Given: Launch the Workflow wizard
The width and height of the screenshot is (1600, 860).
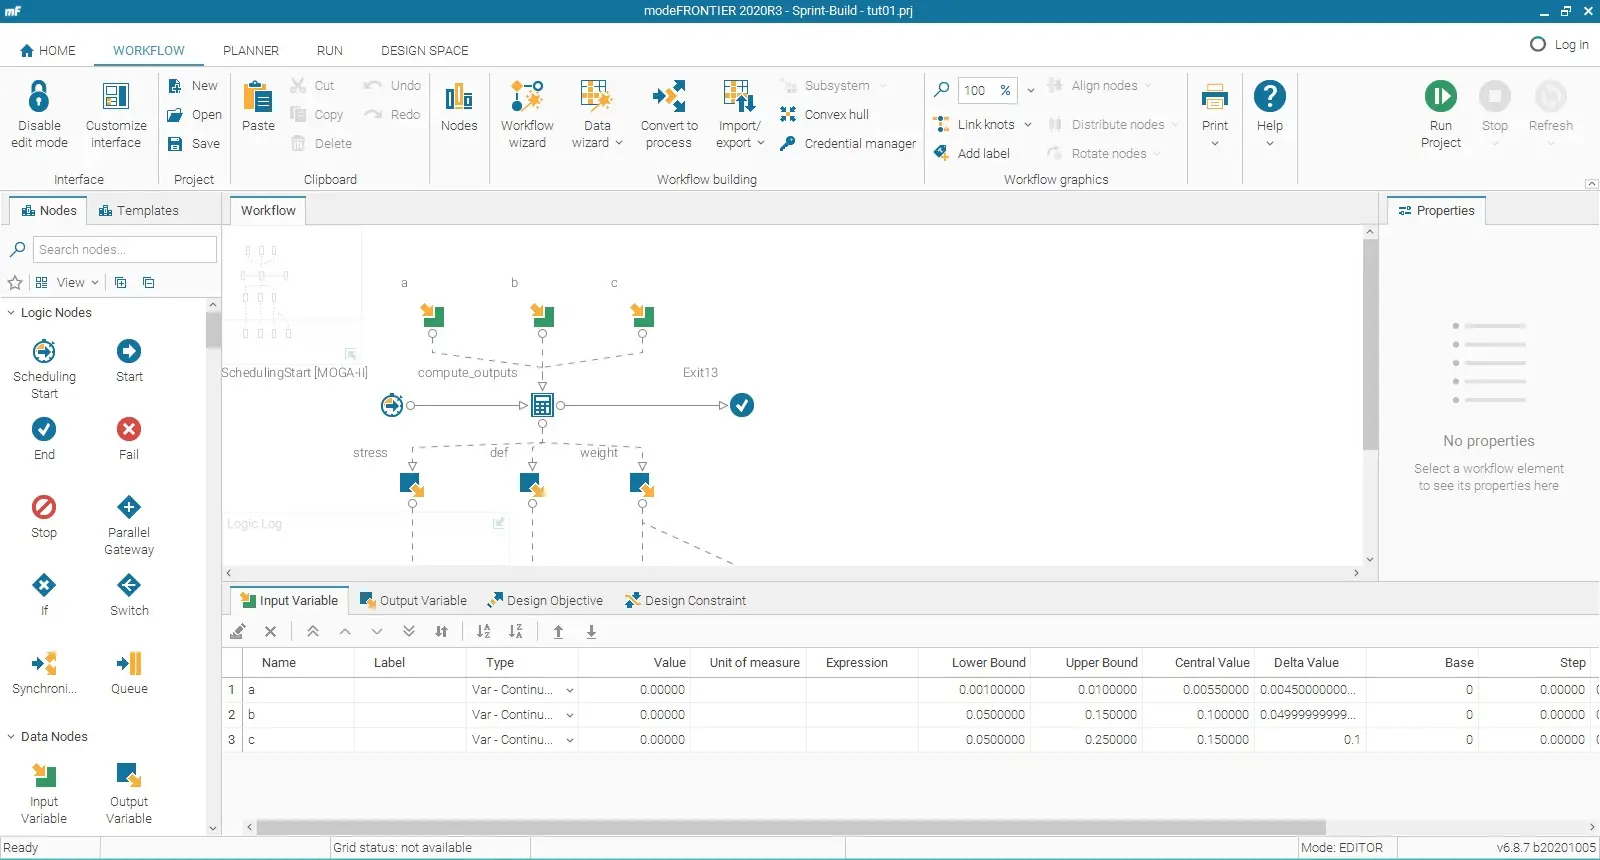Looking at the screenshot, I should tap(527, 115).
